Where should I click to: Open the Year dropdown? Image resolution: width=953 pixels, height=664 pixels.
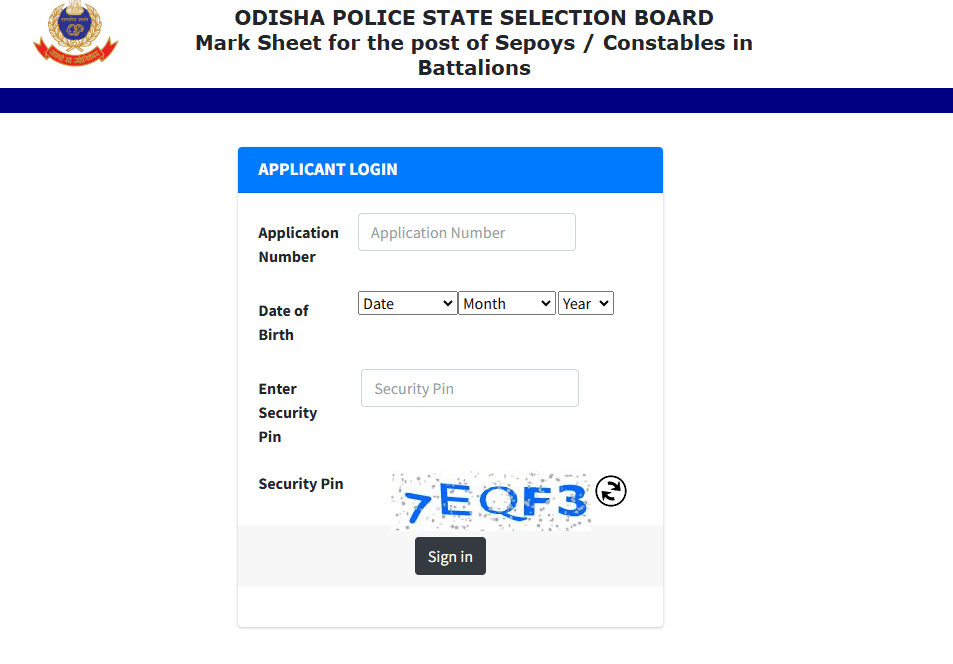[x=585, y=303]
